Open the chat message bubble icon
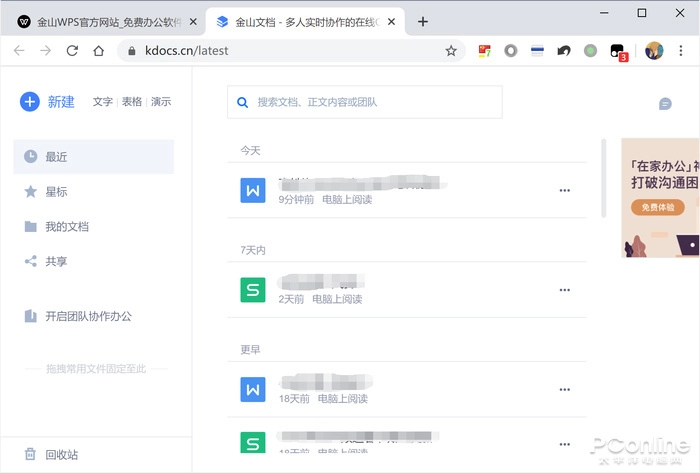 pyautogui.click(x=665, y=104)
